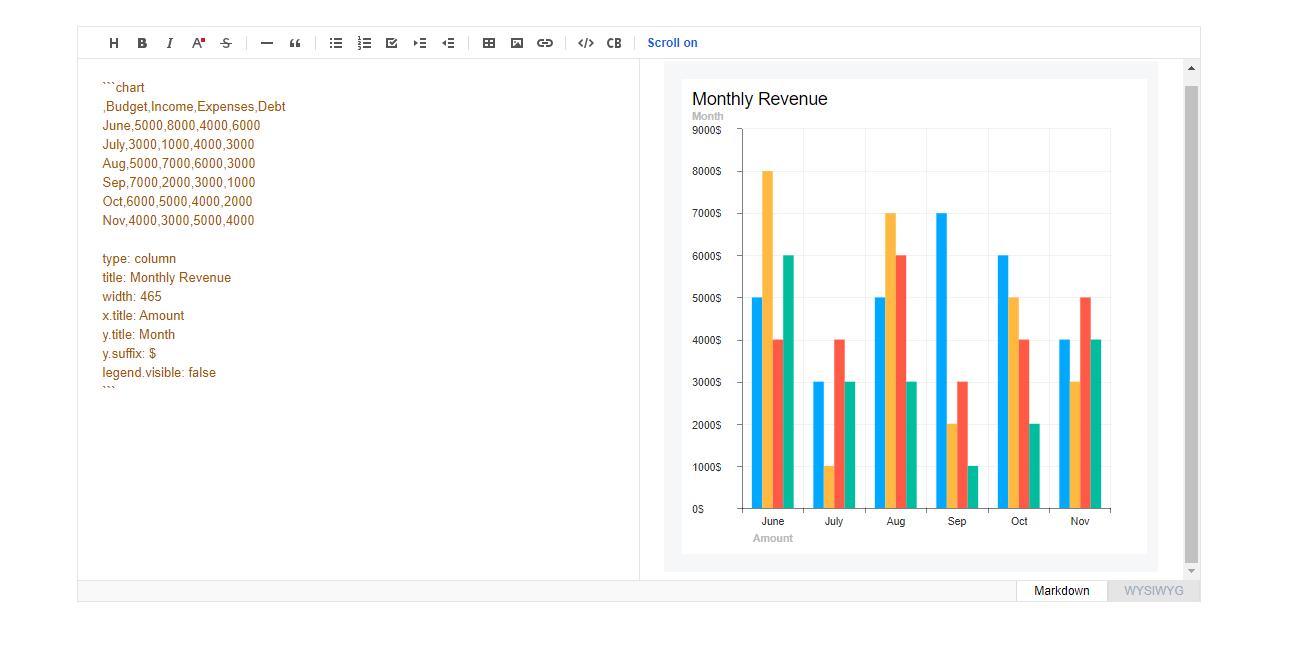Click the 'x.title: Amount' line
The width and height of the screenshot is (1290, 645).
(x=143, y=316)
